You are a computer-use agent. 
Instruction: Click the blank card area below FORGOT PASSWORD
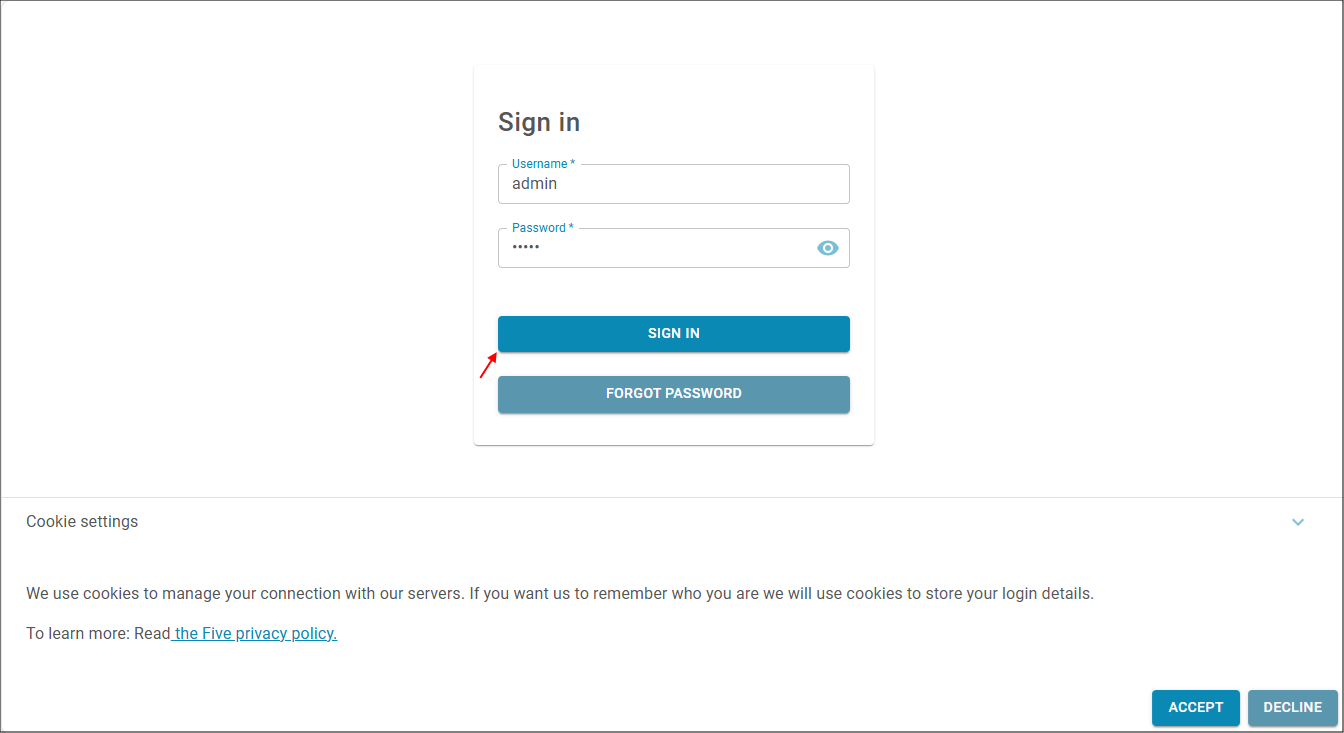[674, 429]
